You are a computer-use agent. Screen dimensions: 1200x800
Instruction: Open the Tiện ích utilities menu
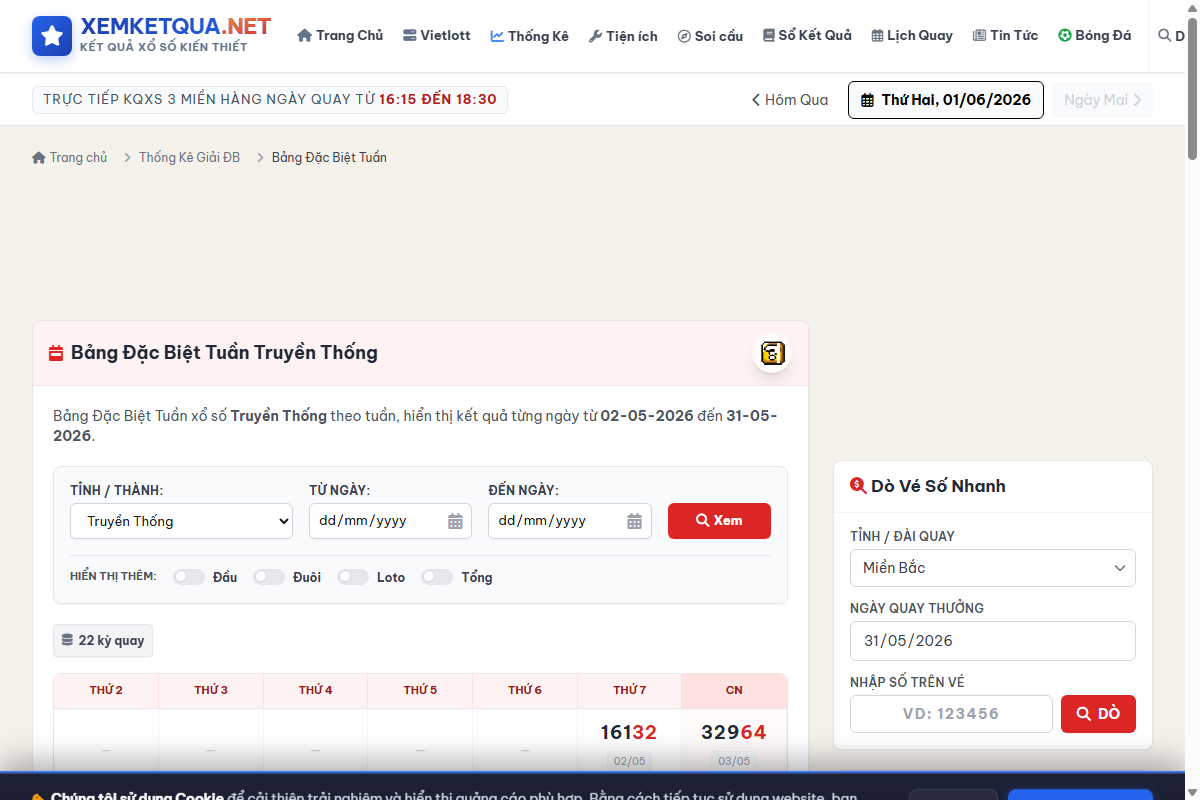tap(623, 36)
